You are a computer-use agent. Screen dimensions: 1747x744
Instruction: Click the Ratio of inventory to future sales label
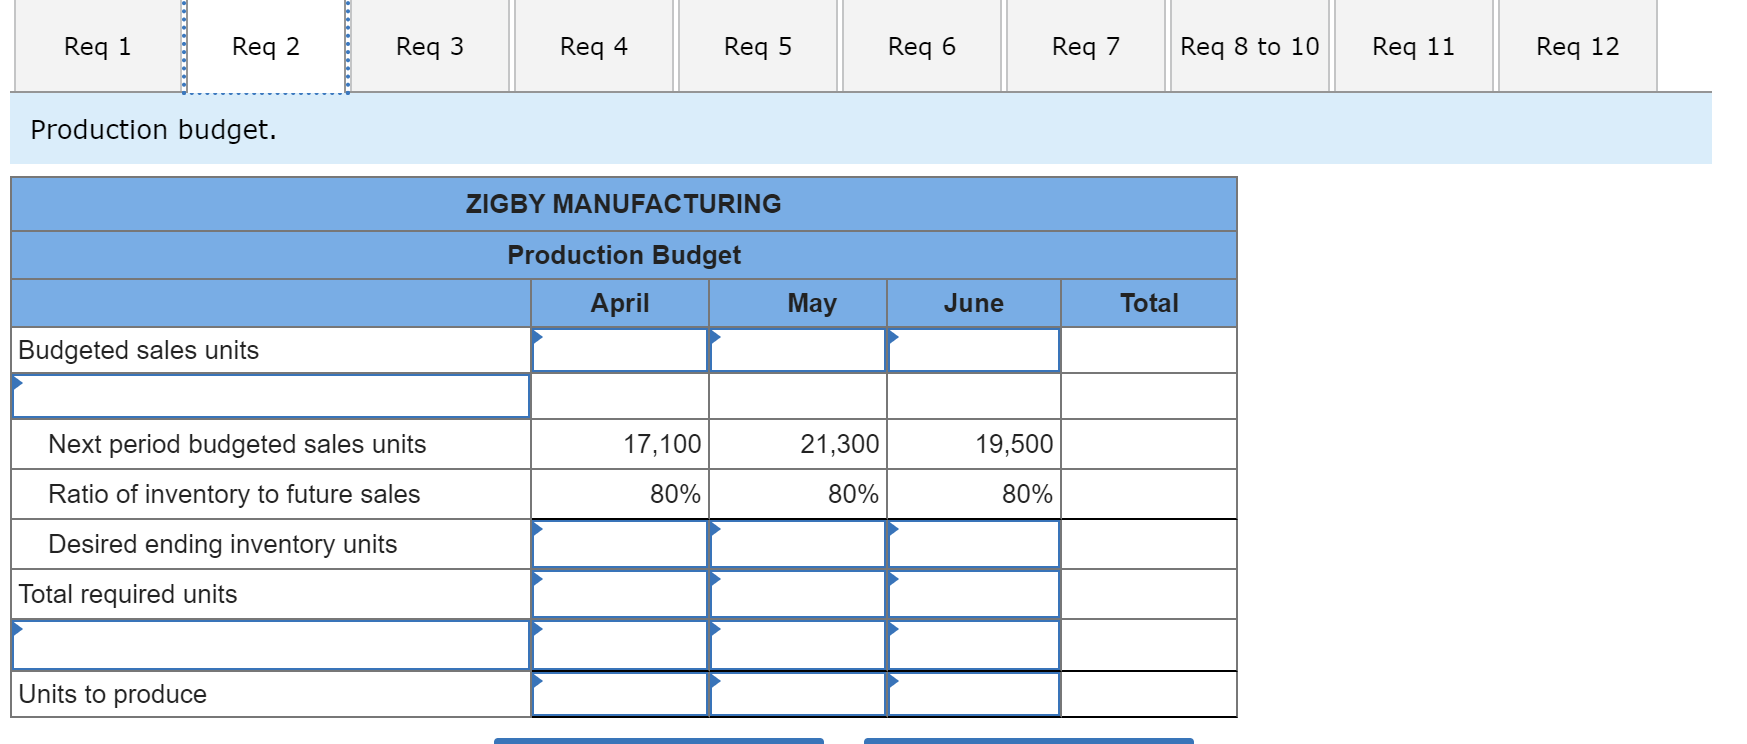[x=234, y=494]
